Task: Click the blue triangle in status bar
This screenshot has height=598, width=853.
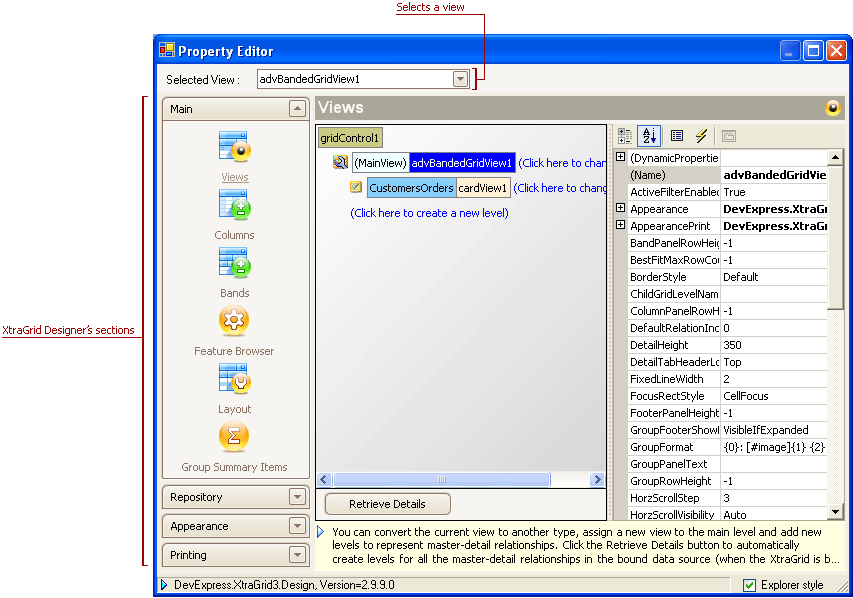Action: tap(164, 585)
